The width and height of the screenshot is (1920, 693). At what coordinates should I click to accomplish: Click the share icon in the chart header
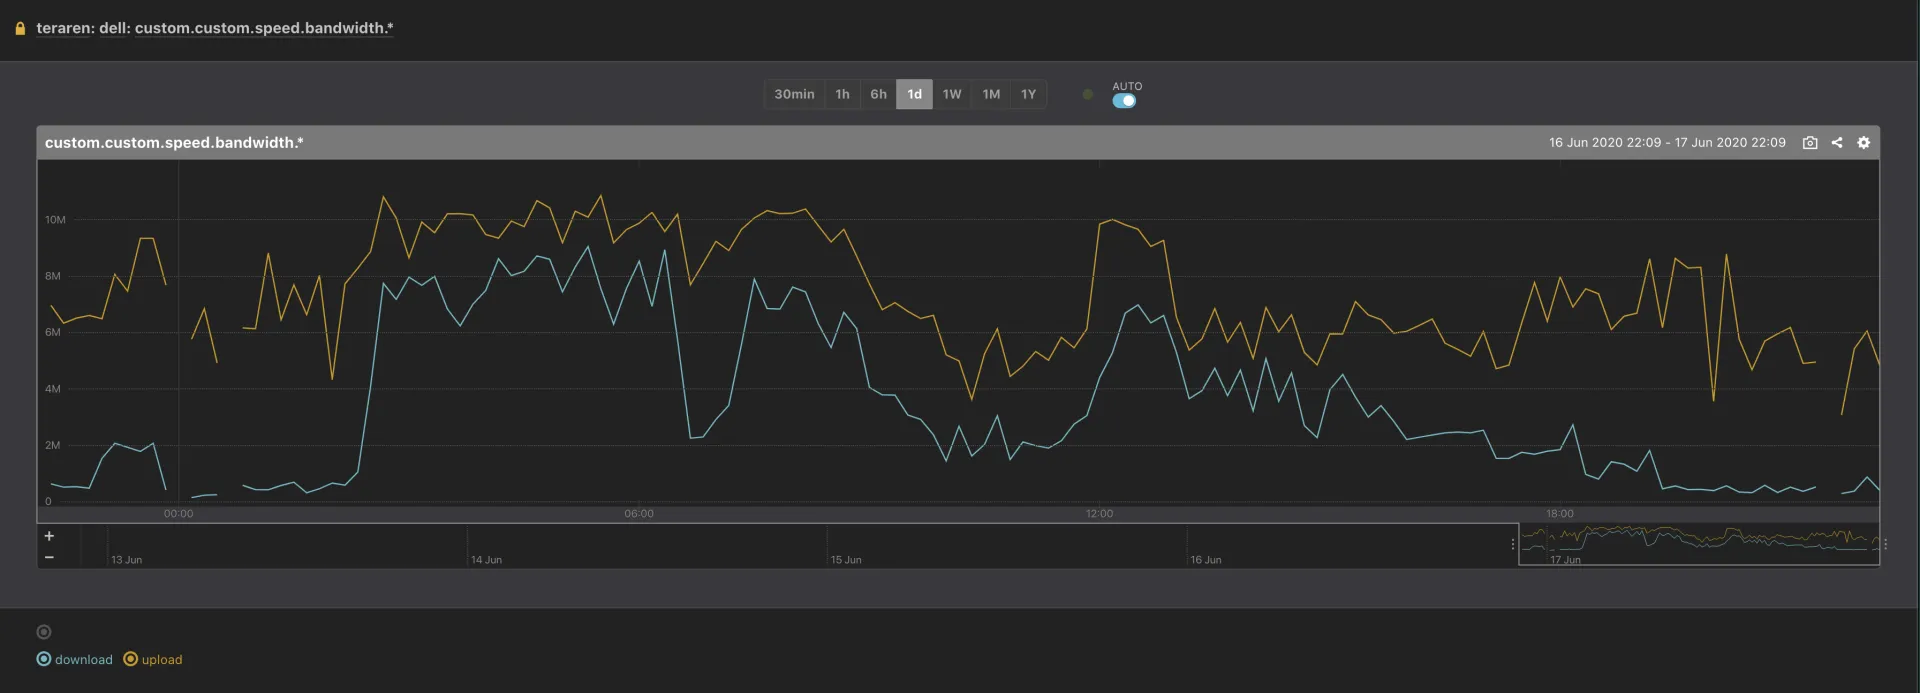tap(1836, 143)
